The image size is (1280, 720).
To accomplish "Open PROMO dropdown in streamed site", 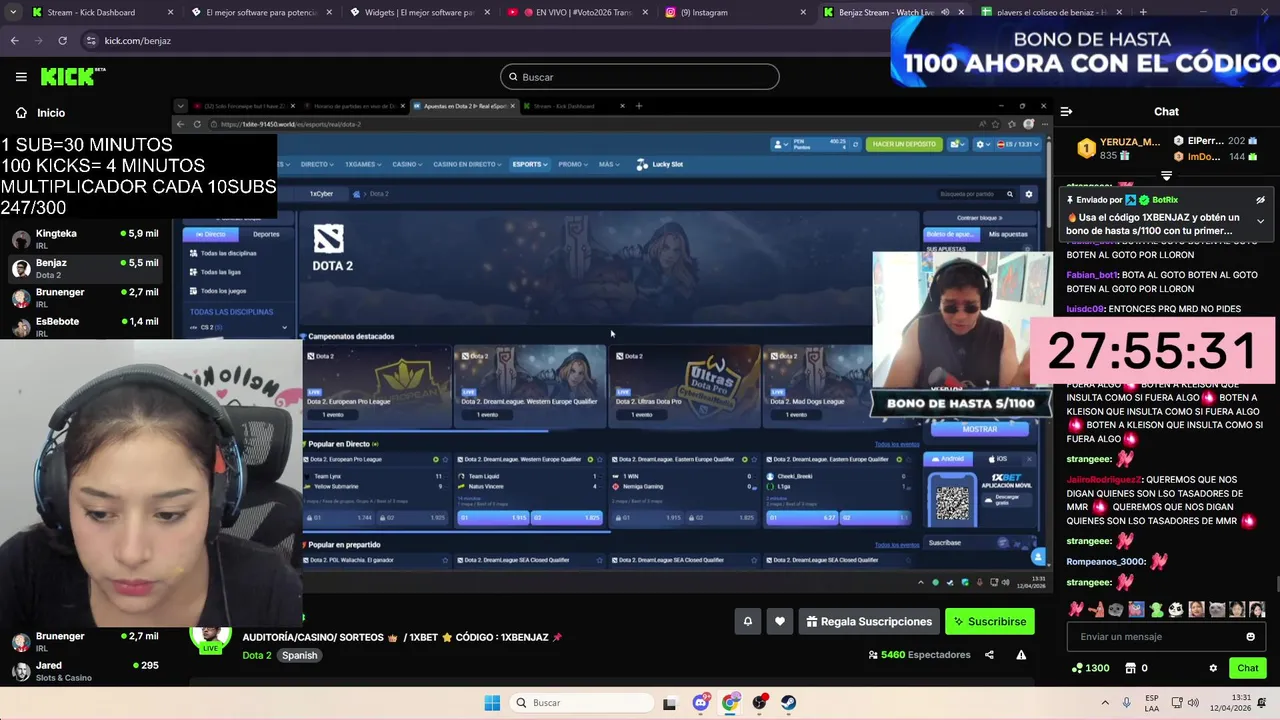I will click(x=573, y=164).
